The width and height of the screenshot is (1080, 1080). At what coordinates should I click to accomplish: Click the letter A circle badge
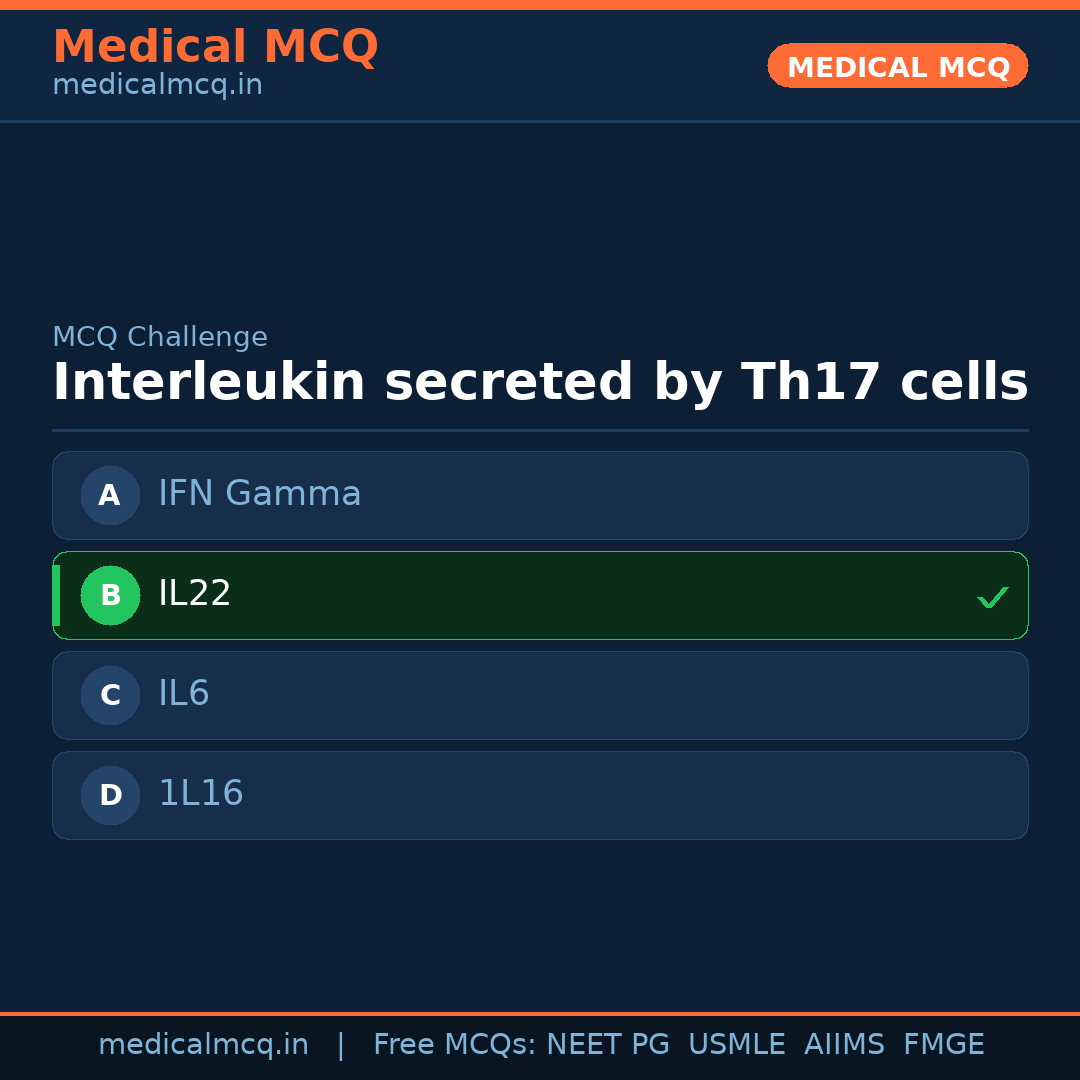pyautogui.click(x=110, y=495)
